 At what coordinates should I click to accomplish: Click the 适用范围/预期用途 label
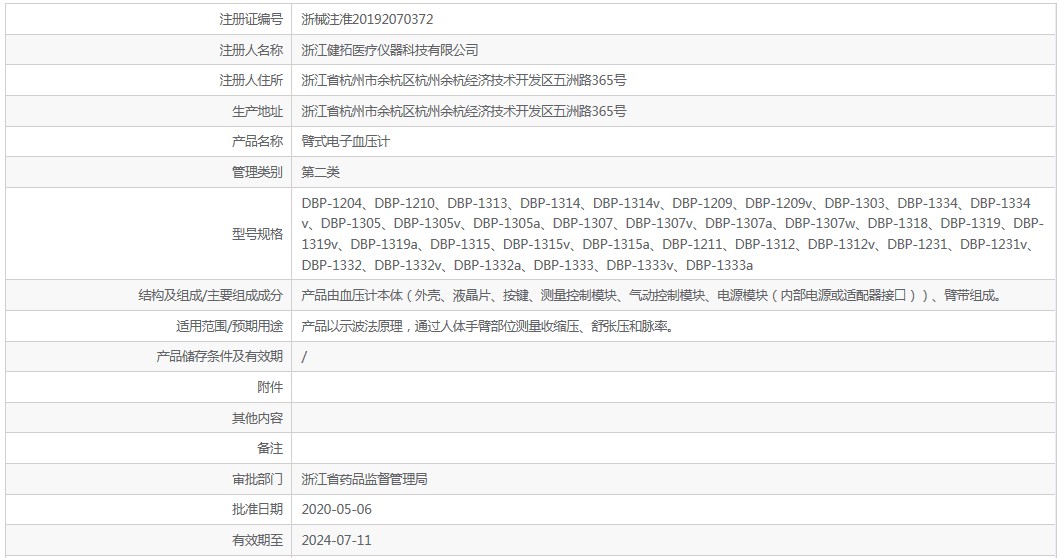pyautogui.click(x=230, y=326)
